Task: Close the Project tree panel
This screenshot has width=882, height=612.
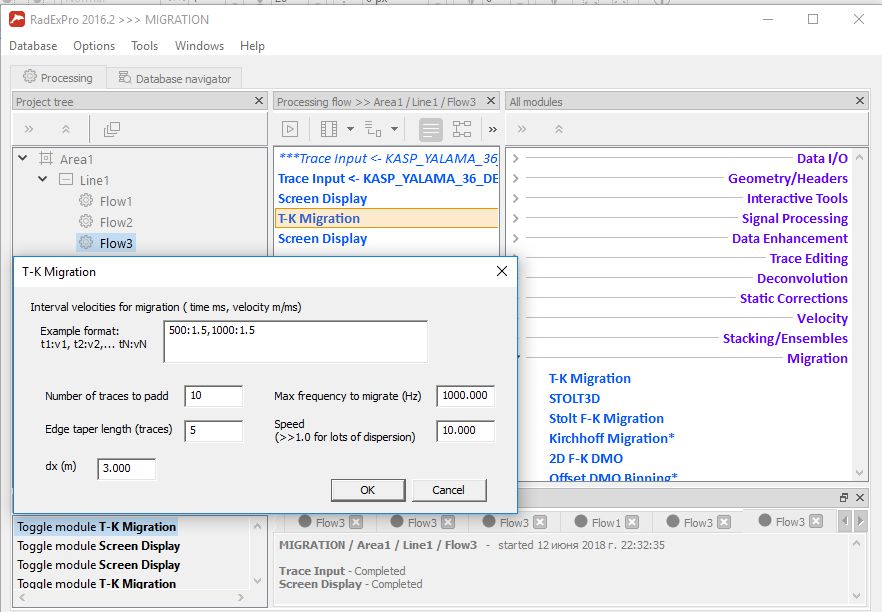Action: coord(259,101)
